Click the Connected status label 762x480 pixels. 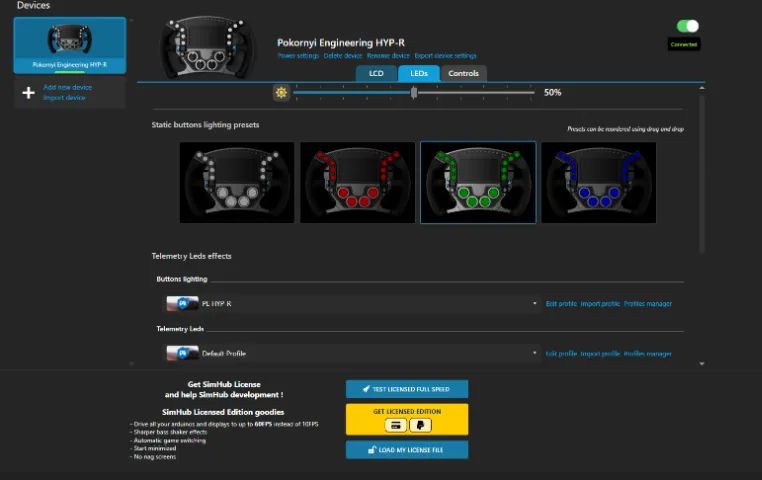coord(684,44)
